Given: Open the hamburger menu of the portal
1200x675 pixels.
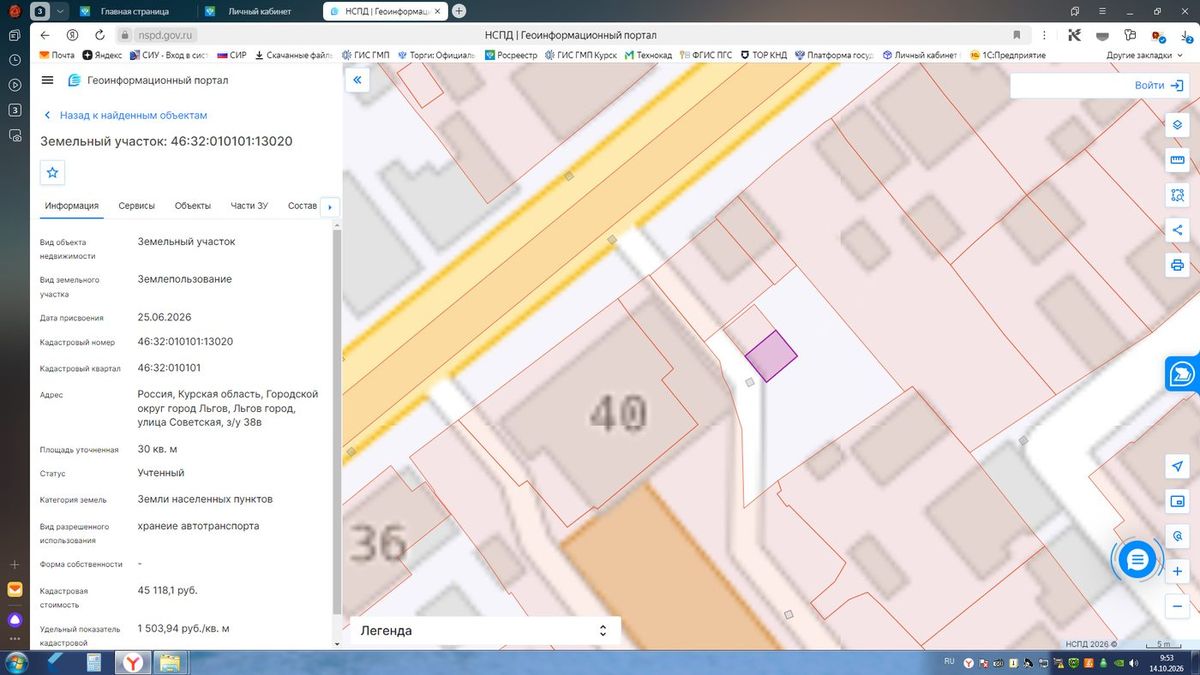Looking at the screenshot, I should pos(48,80).
